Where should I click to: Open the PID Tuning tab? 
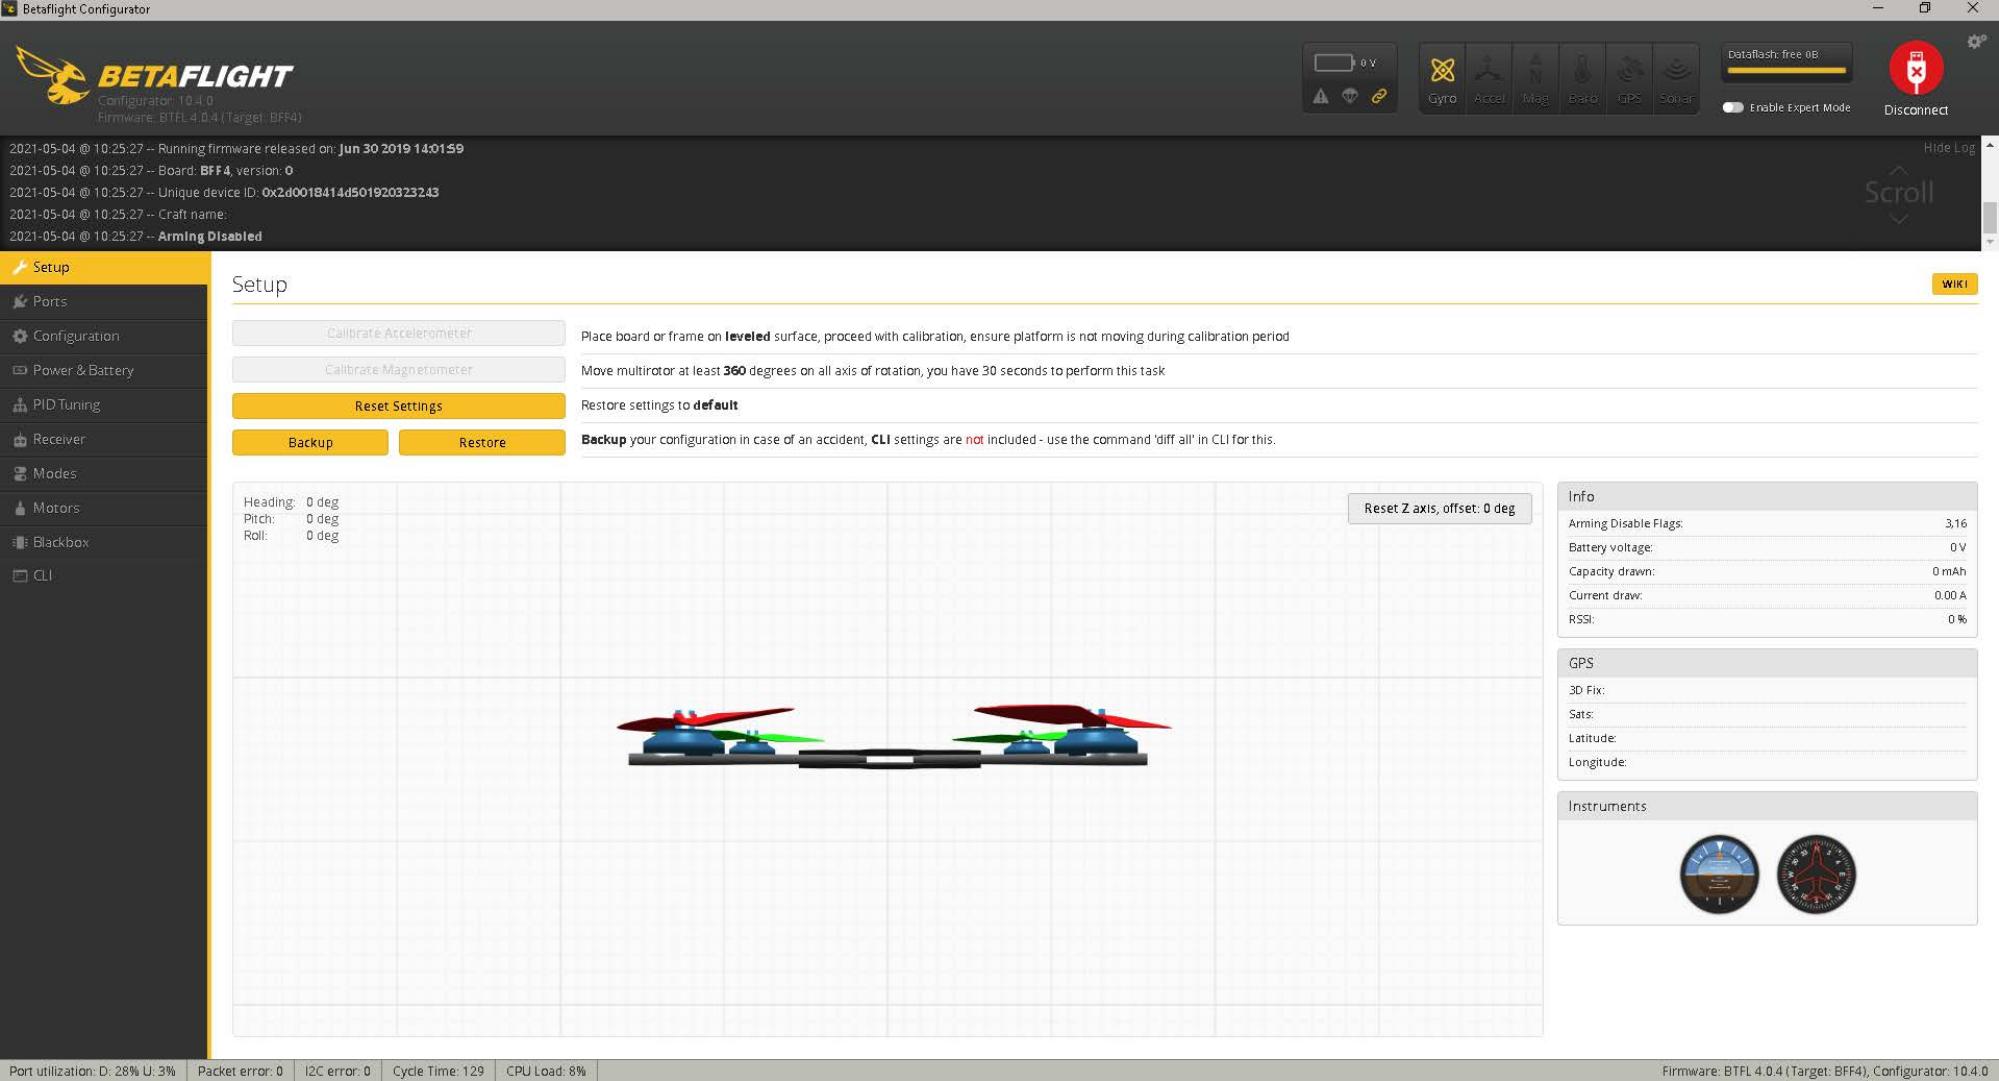[104, 404]
